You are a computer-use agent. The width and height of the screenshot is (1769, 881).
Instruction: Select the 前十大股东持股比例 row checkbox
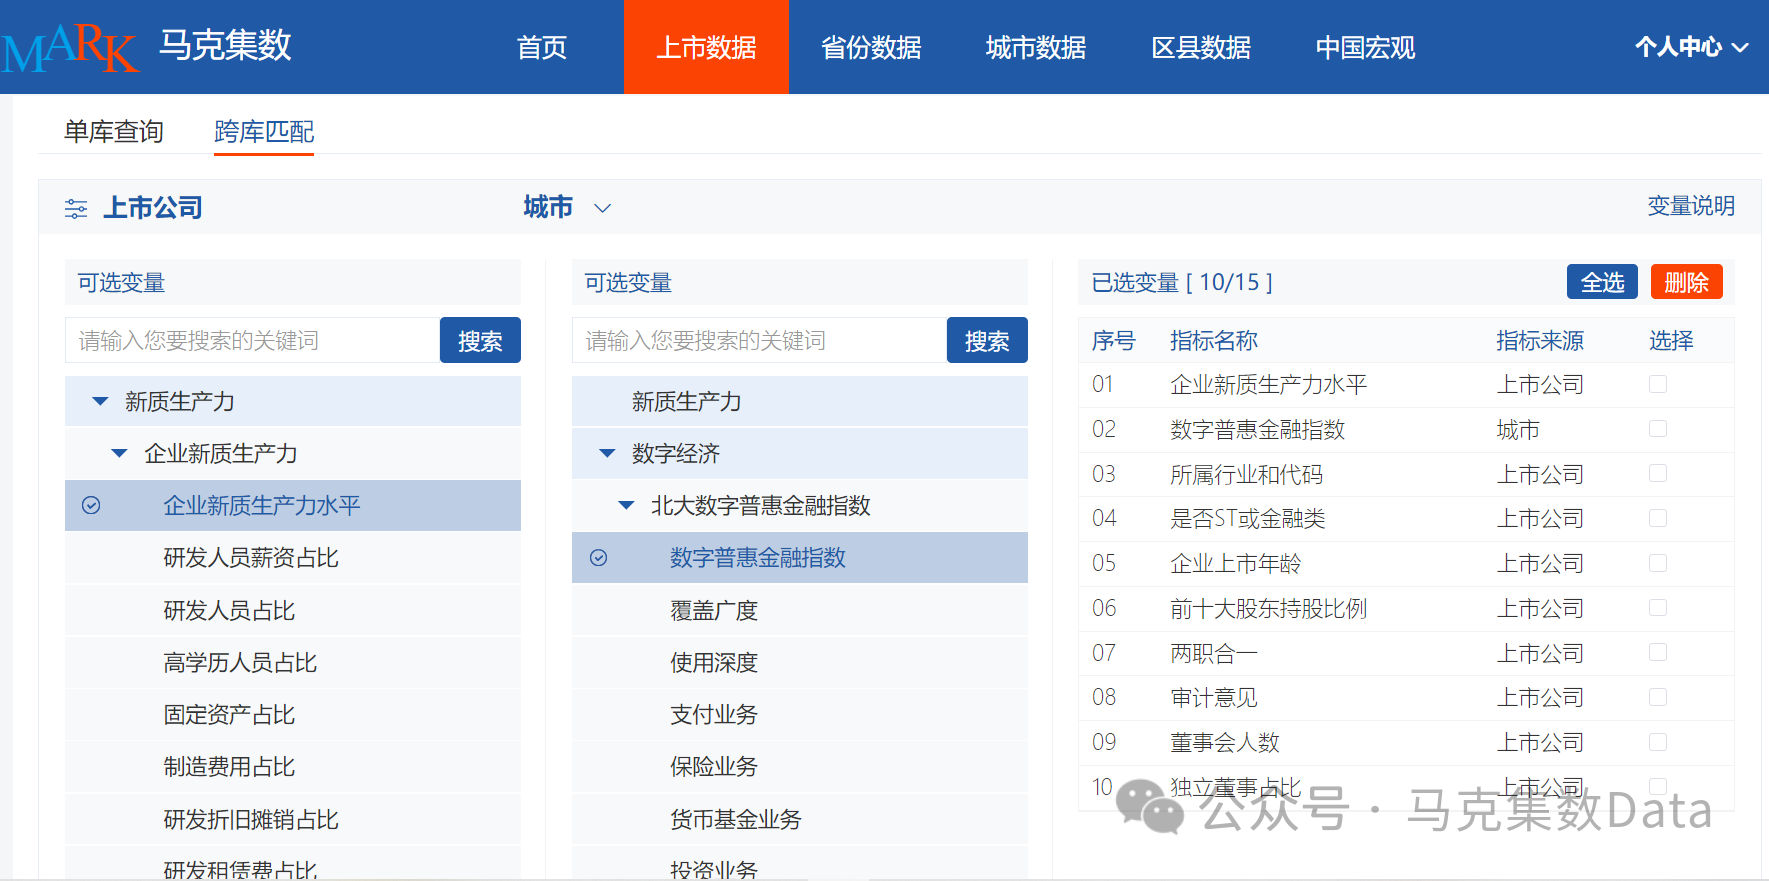[1658, 608]
